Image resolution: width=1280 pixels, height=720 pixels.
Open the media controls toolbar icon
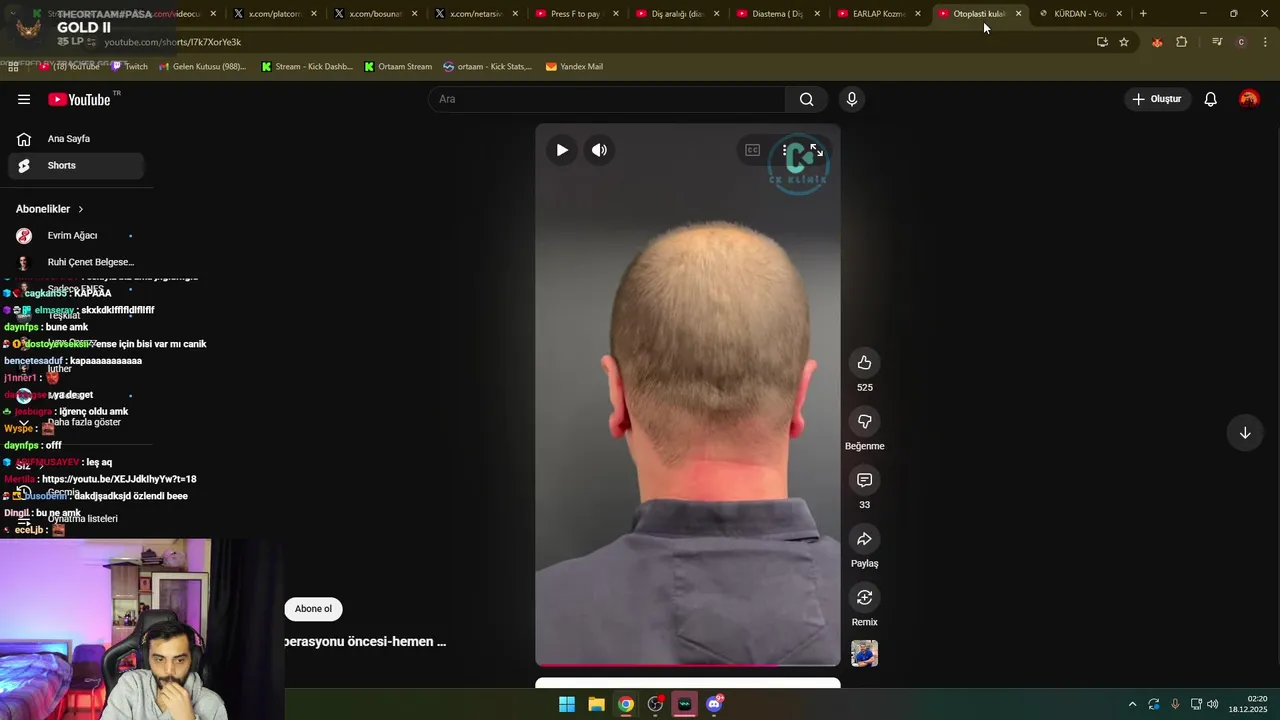(1217, 42)
